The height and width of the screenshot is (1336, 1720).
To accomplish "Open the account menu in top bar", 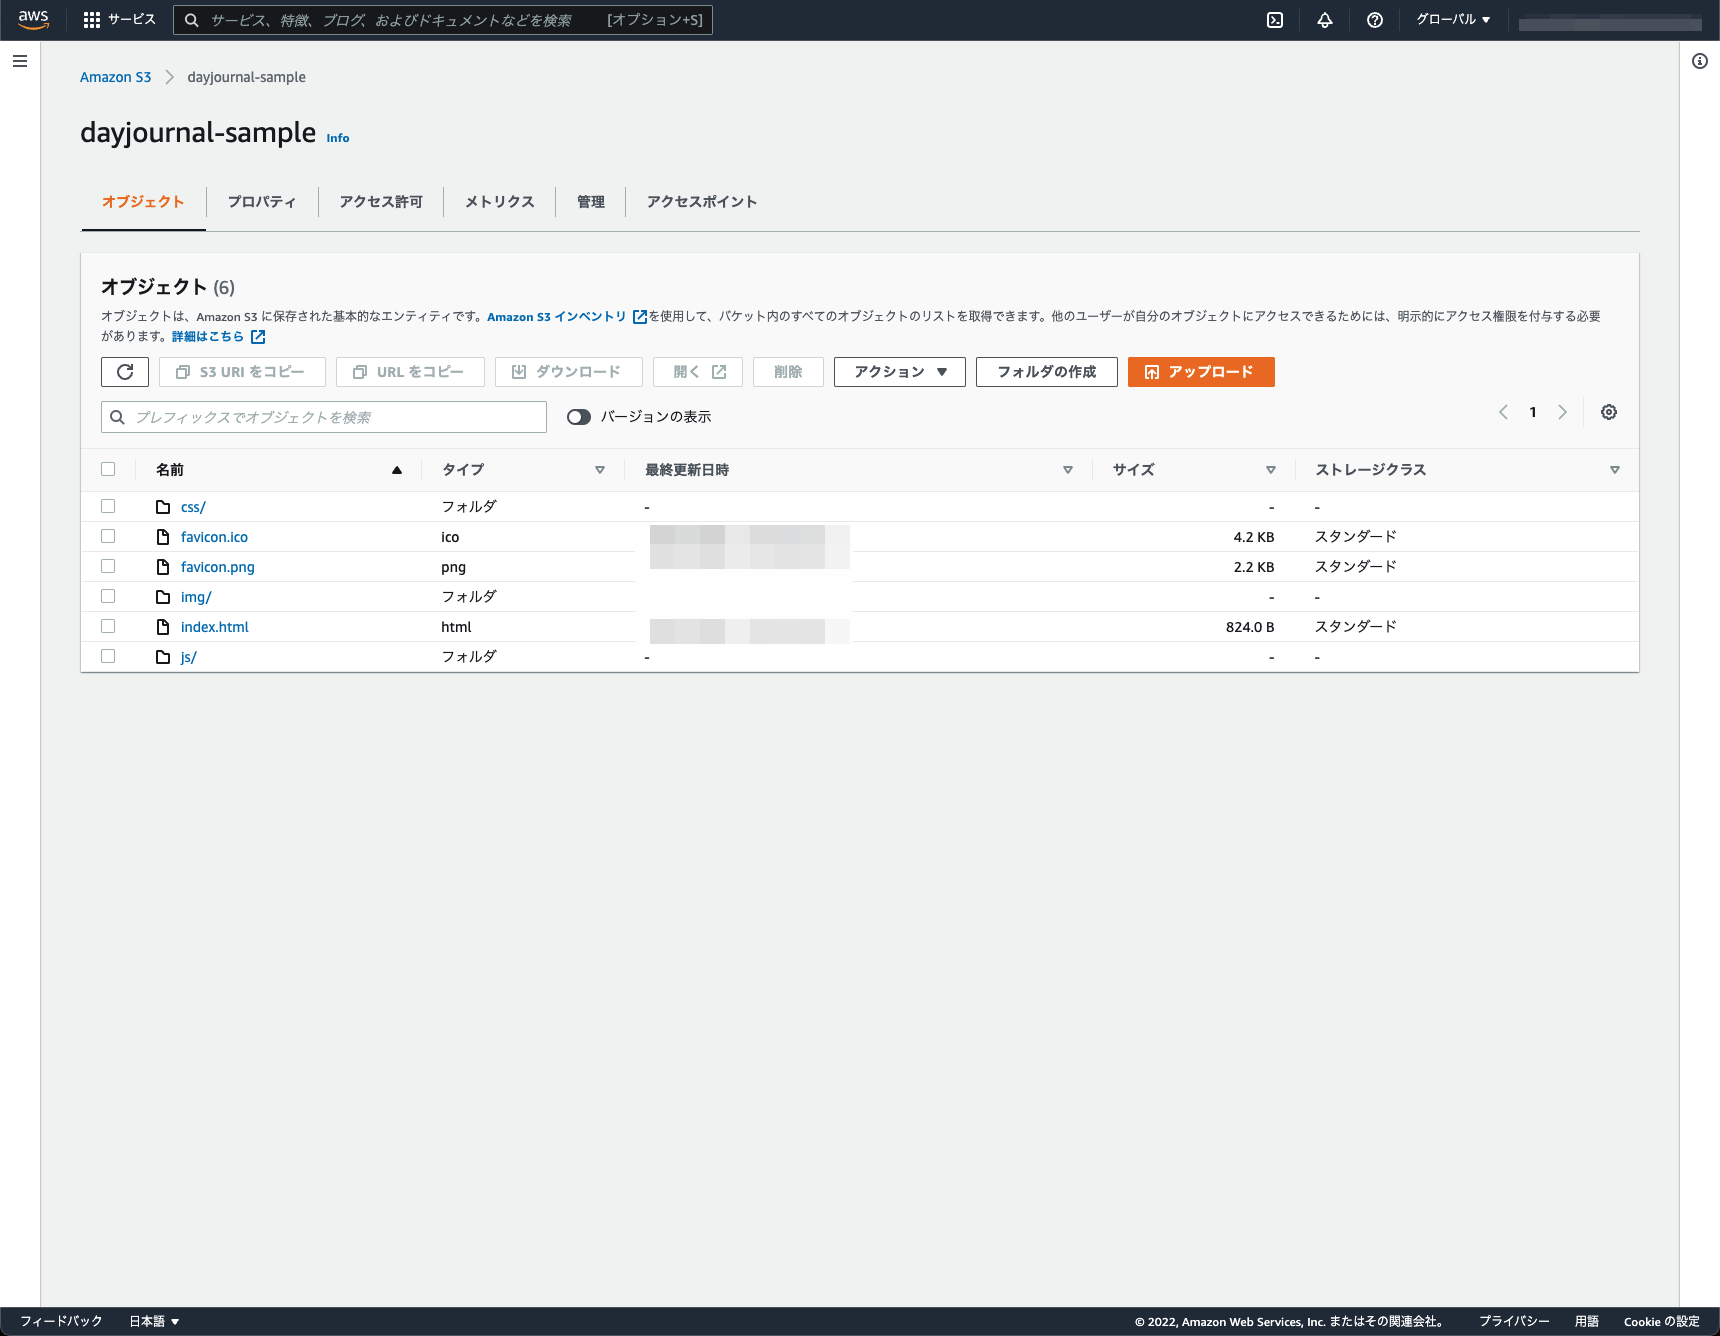I will coord(1610,22).
